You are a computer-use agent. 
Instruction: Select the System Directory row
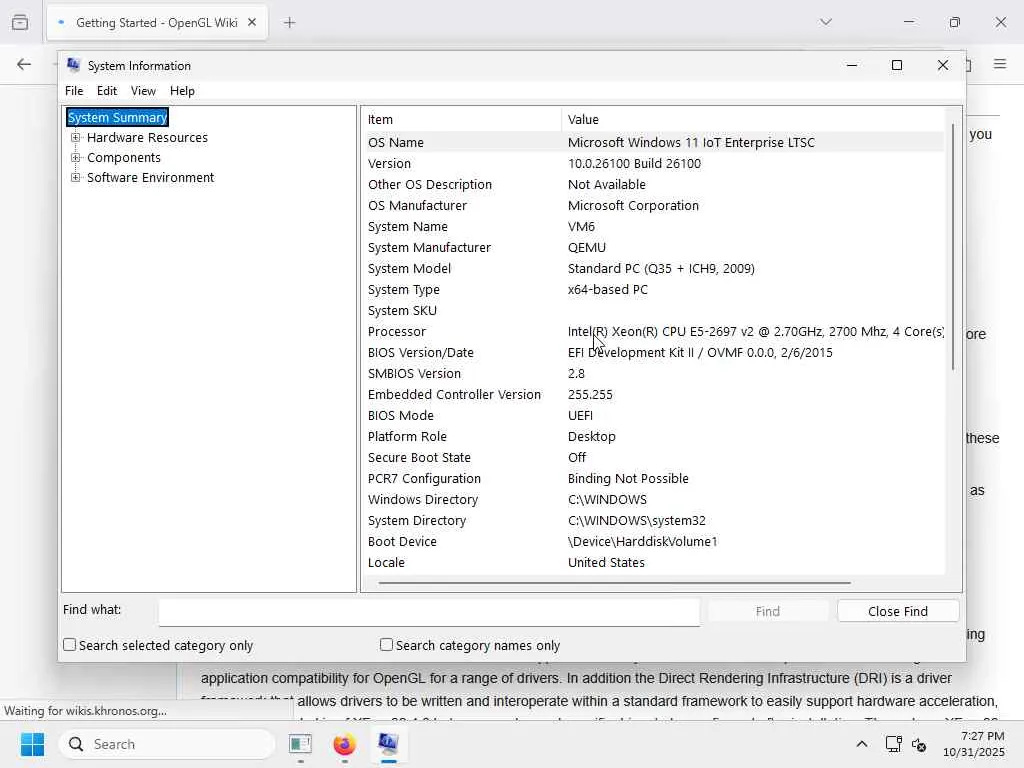653,520
